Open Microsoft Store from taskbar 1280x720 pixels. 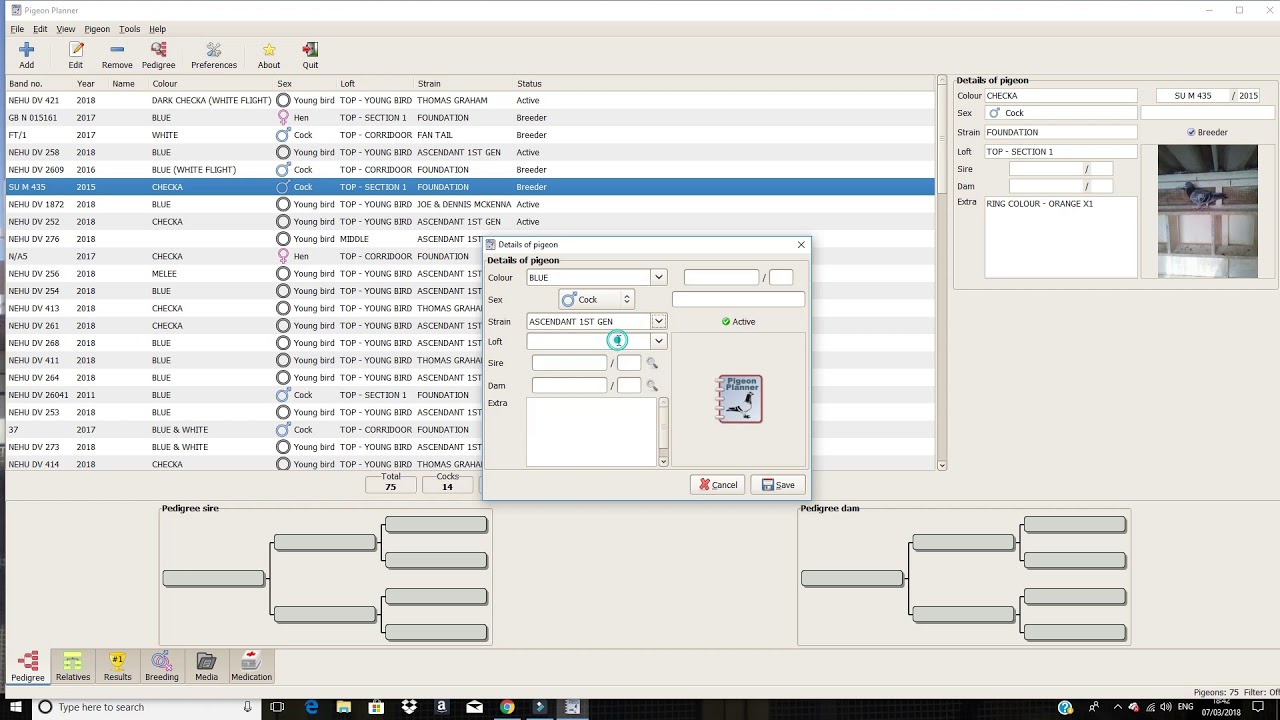(377, 707)
